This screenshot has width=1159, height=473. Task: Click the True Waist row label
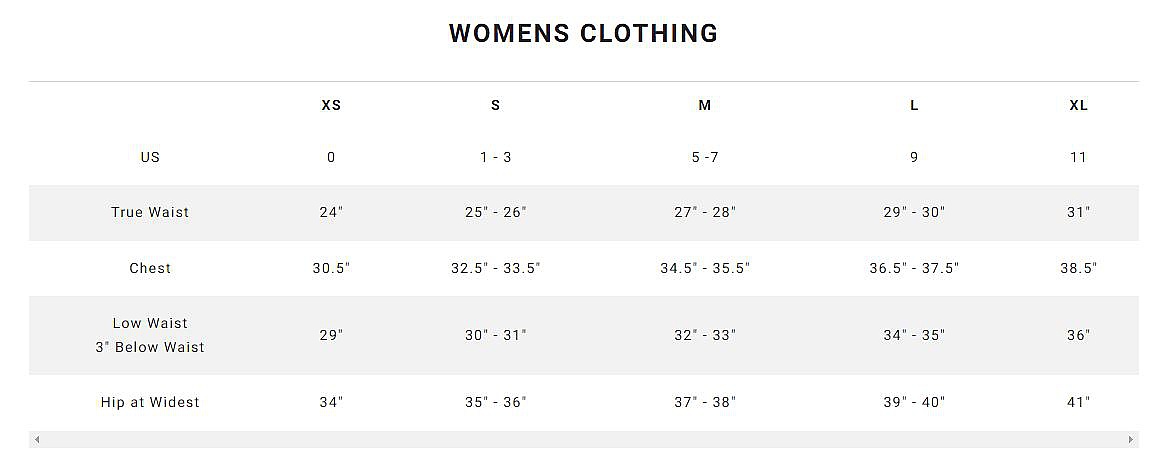tap(150, 212)
